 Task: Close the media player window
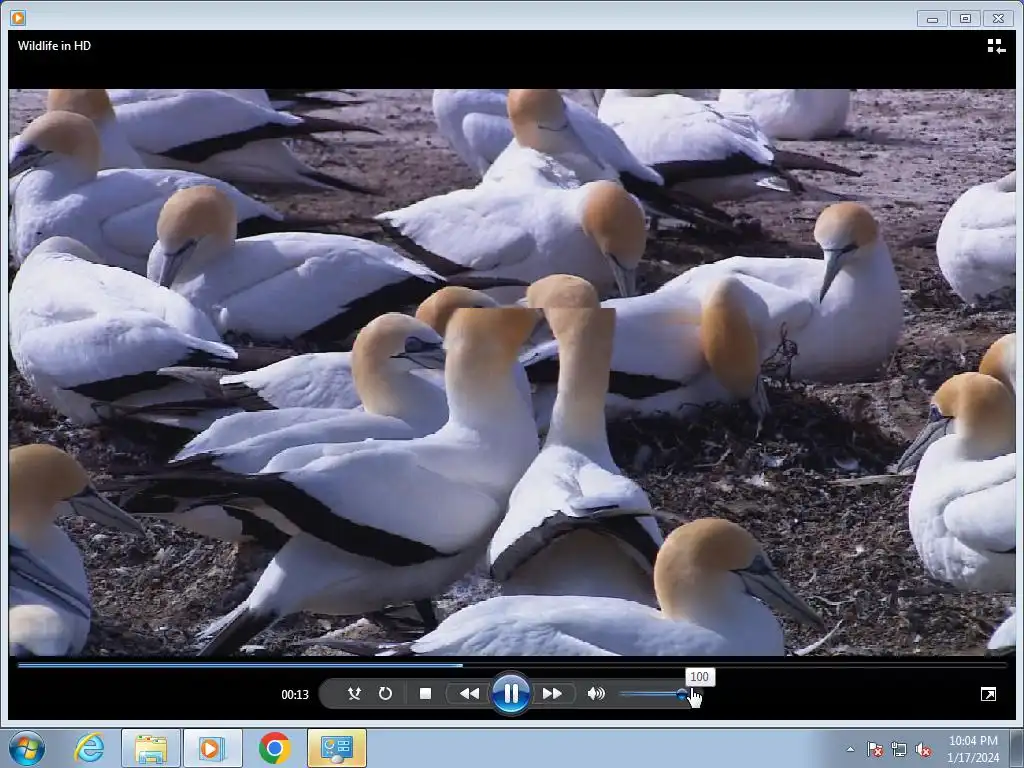(x=999, y=19)
